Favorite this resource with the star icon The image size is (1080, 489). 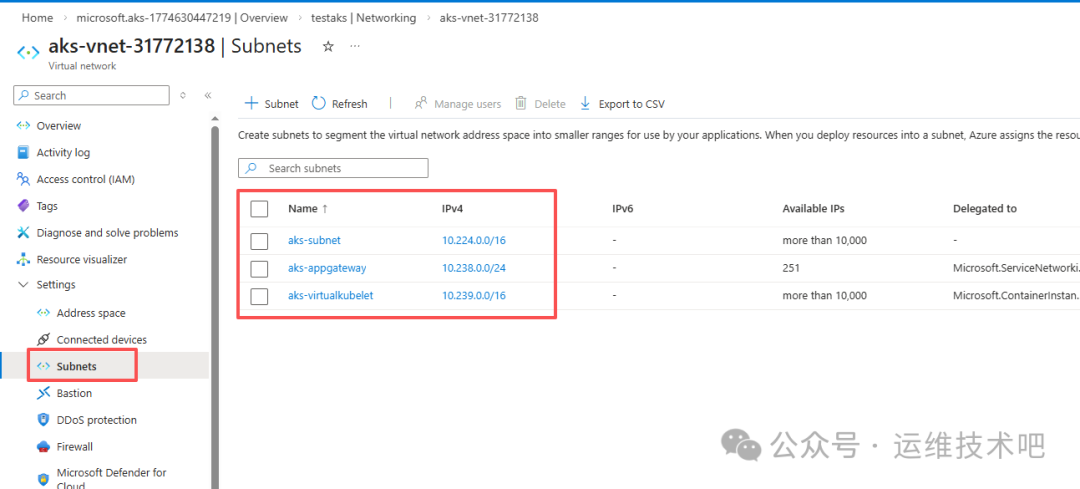[329, 46]
